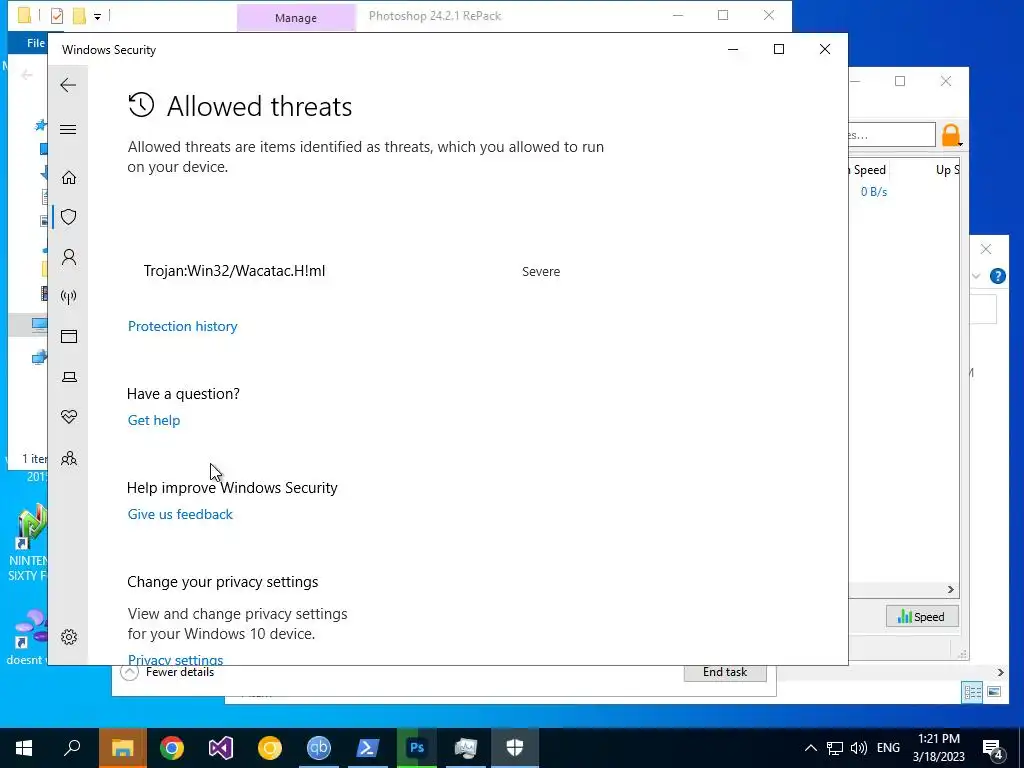The height and width of the screenshot is (768, 1024).
Task: Launch Google Chrome from the taskbar
Action: coord(172,748)
